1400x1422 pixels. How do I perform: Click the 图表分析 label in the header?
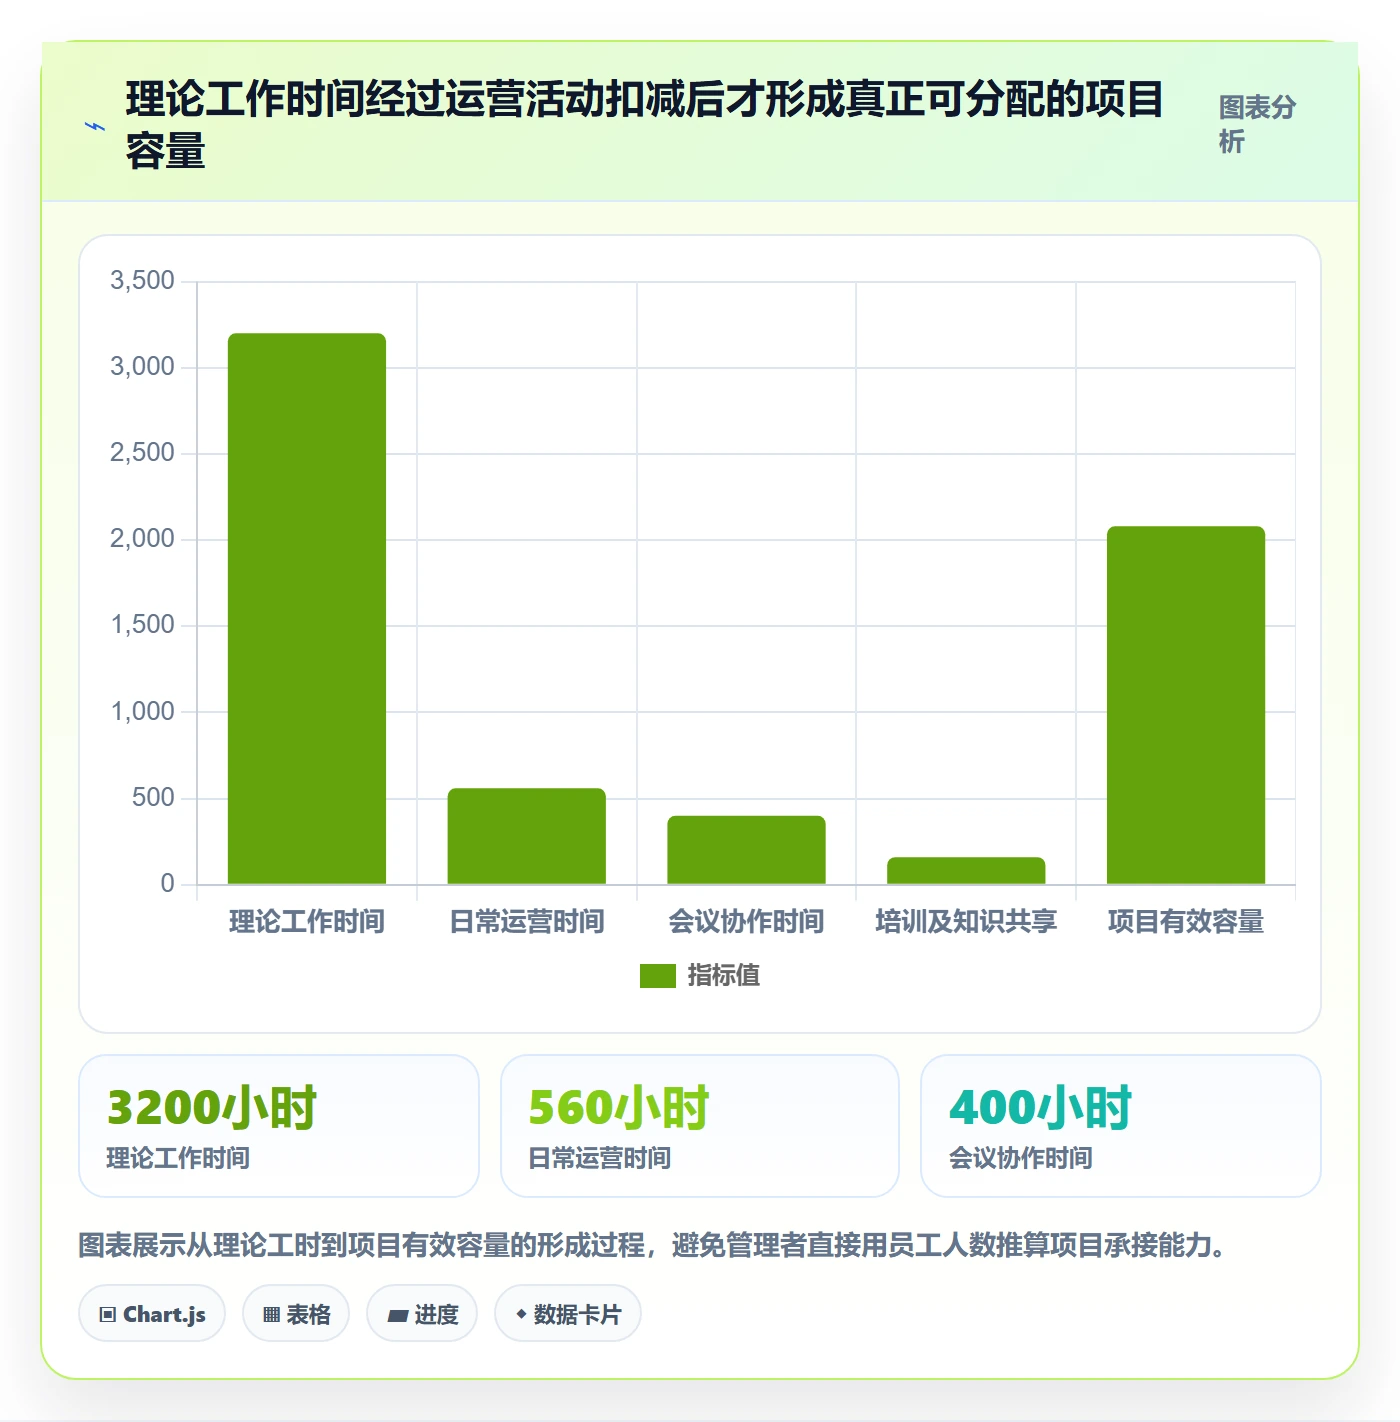(x=1257, y=124)
